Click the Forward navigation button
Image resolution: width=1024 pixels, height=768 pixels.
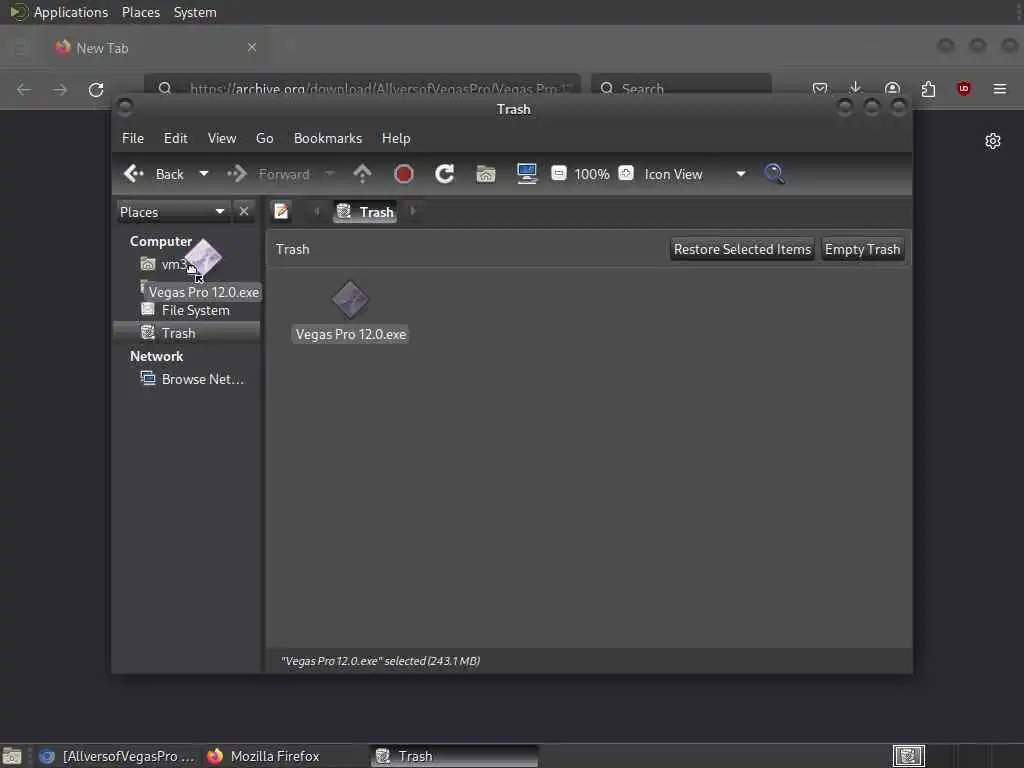point(270,174)
